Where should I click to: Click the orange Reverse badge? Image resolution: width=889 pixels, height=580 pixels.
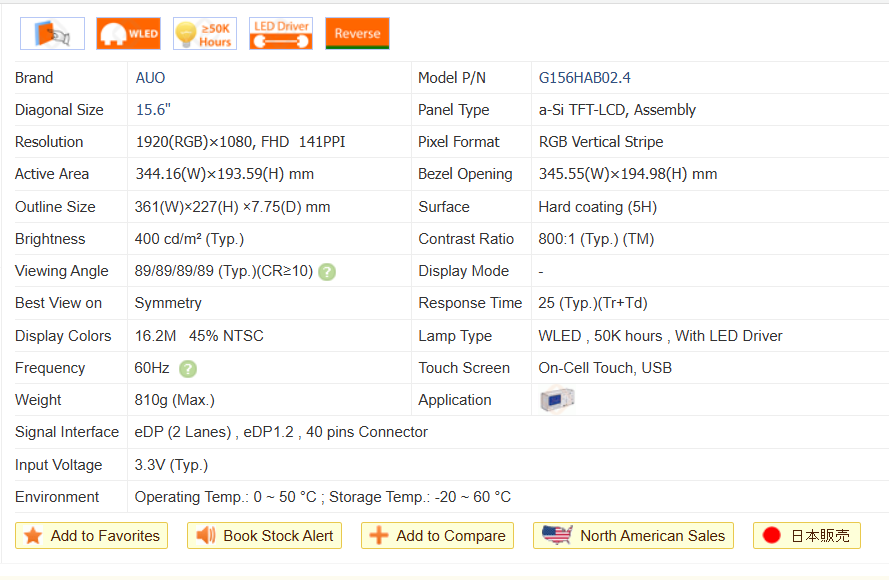[357, 33]
